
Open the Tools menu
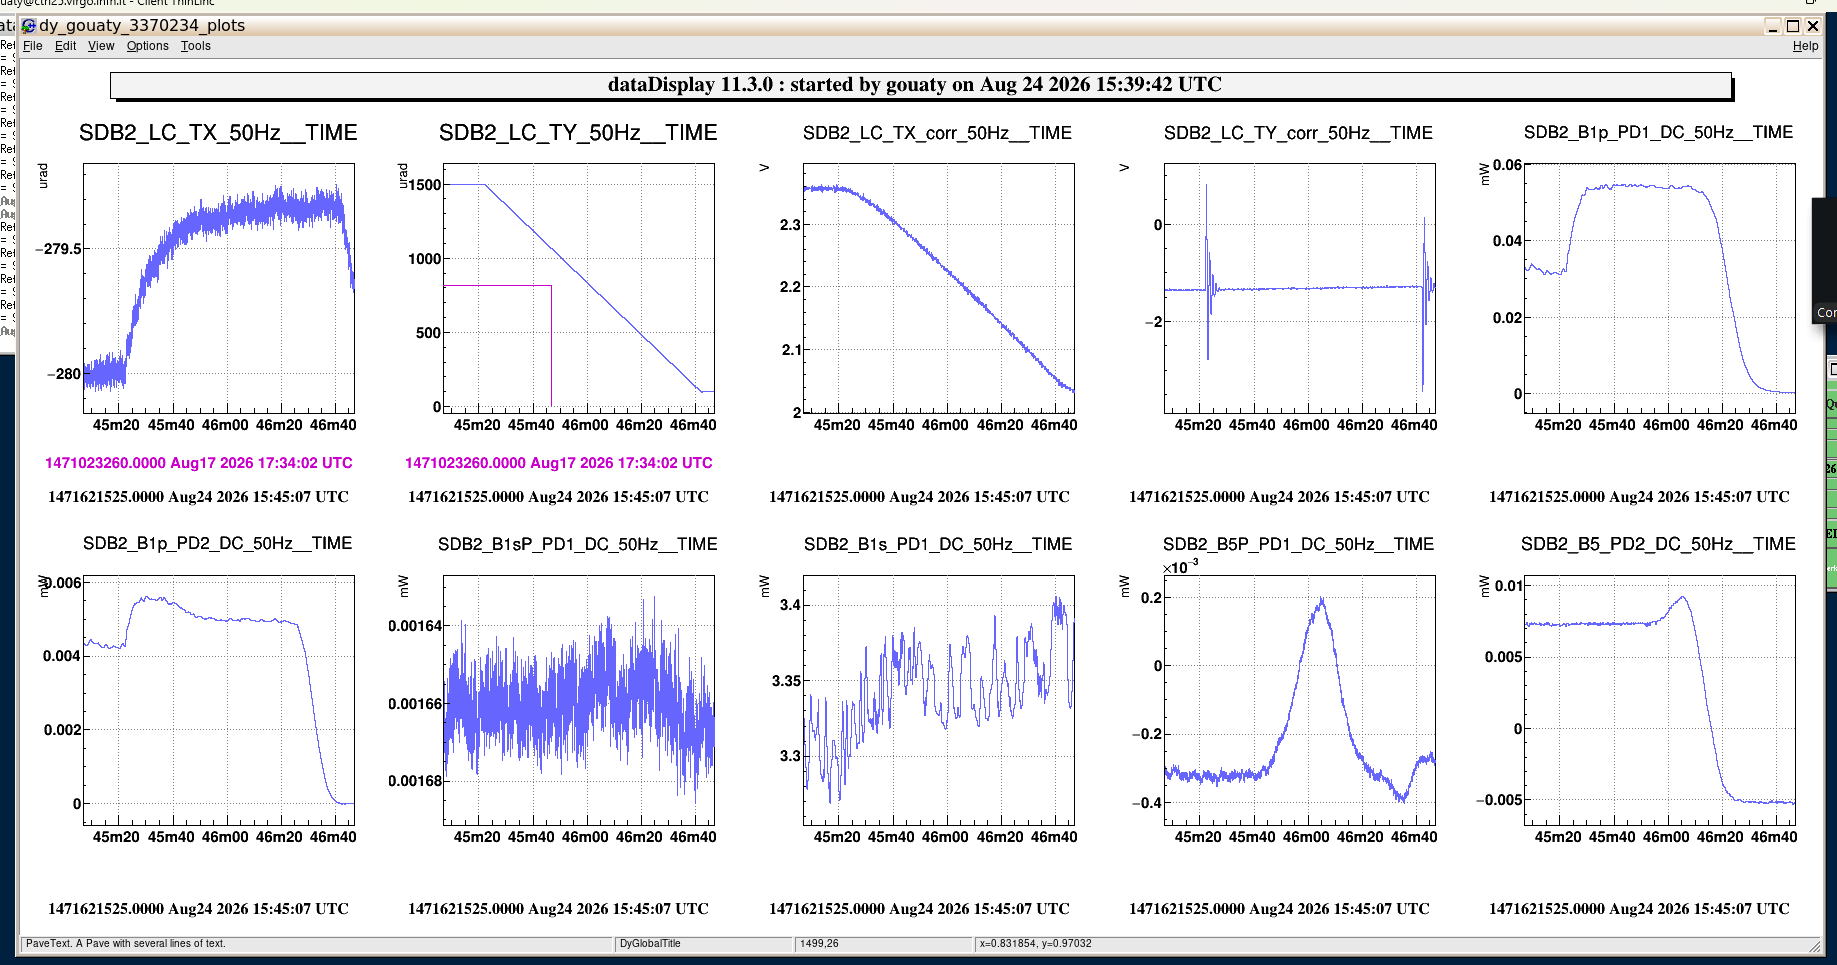tap(195, 46)
